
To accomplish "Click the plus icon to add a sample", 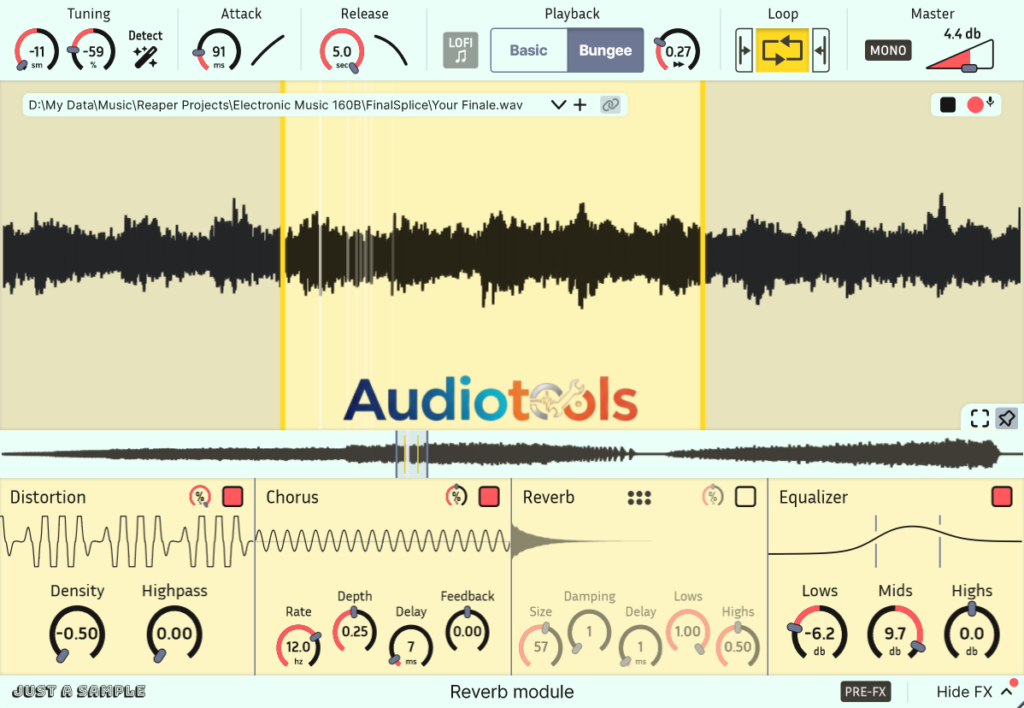I will (580, 105).
